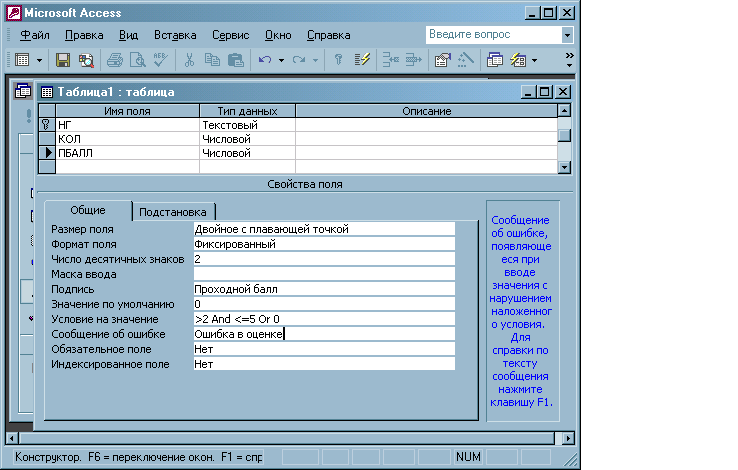Open the Вид menu

pos(128,35)
